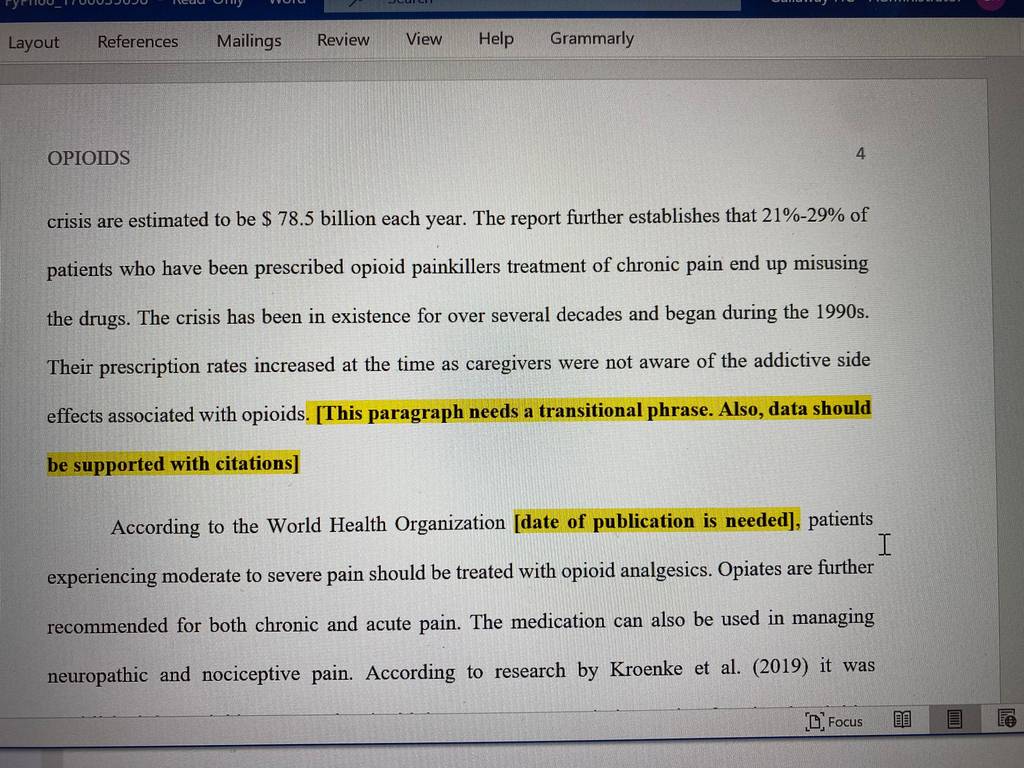The height and width of the screenshot is (768, 1024).
Task: Switch to Web Layout view icon
Action: click(1006, 718)
